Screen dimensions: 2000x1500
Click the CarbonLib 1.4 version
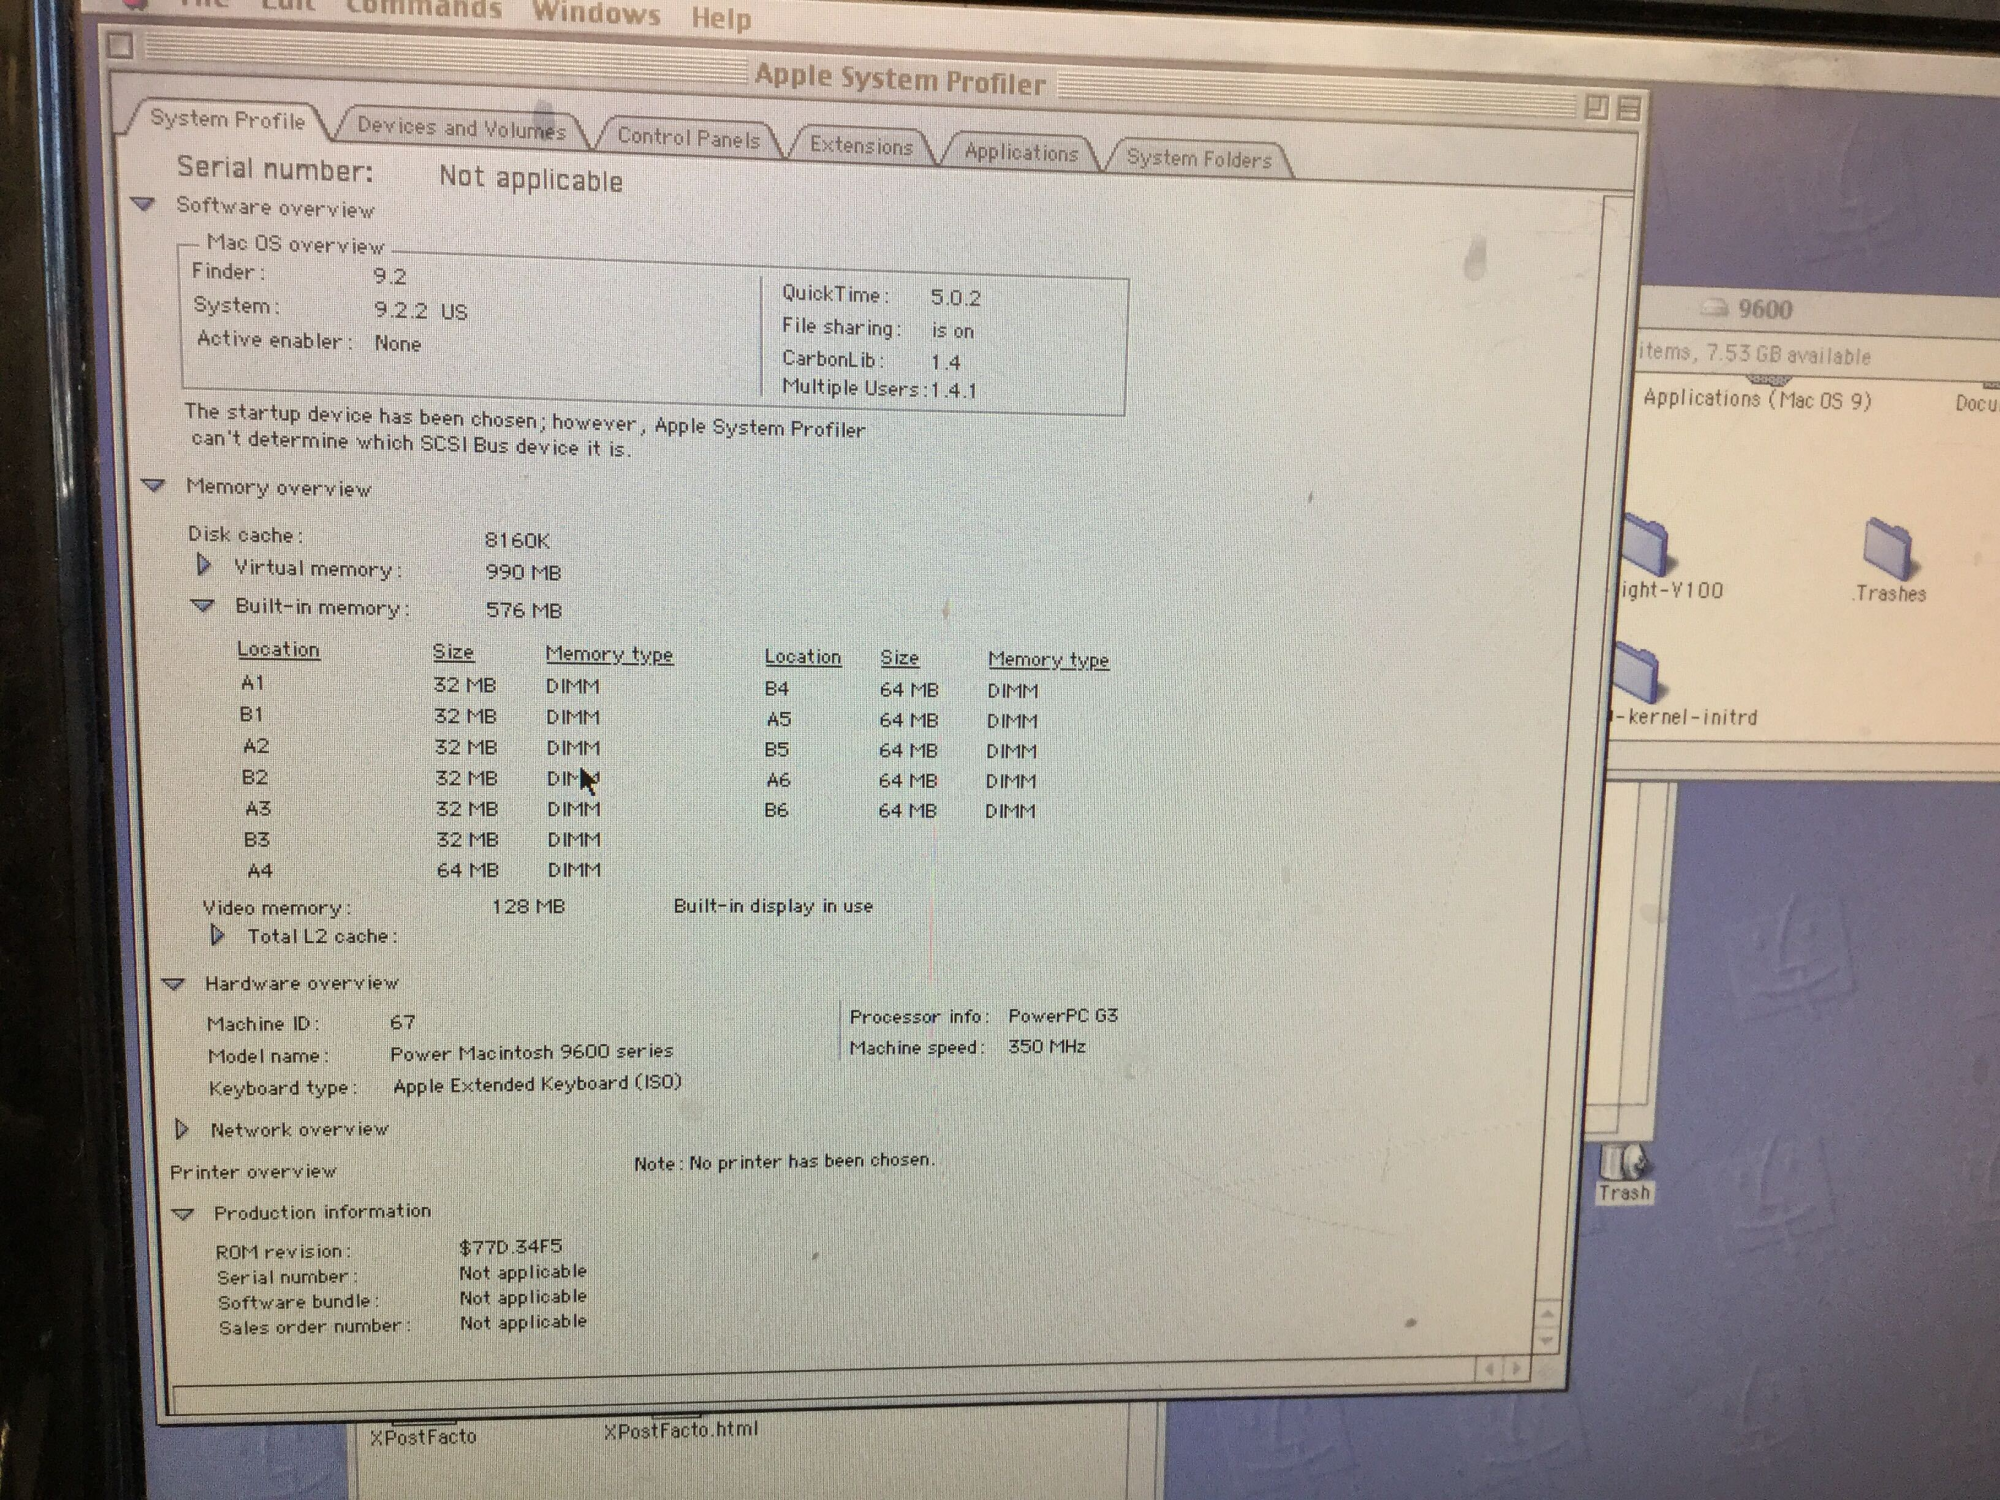point(945,361)
